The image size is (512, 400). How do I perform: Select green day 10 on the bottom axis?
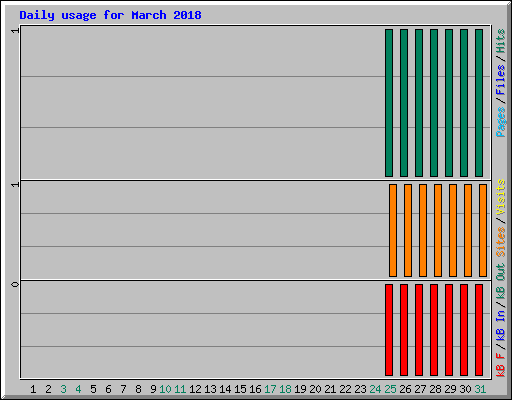click(165, 389)
